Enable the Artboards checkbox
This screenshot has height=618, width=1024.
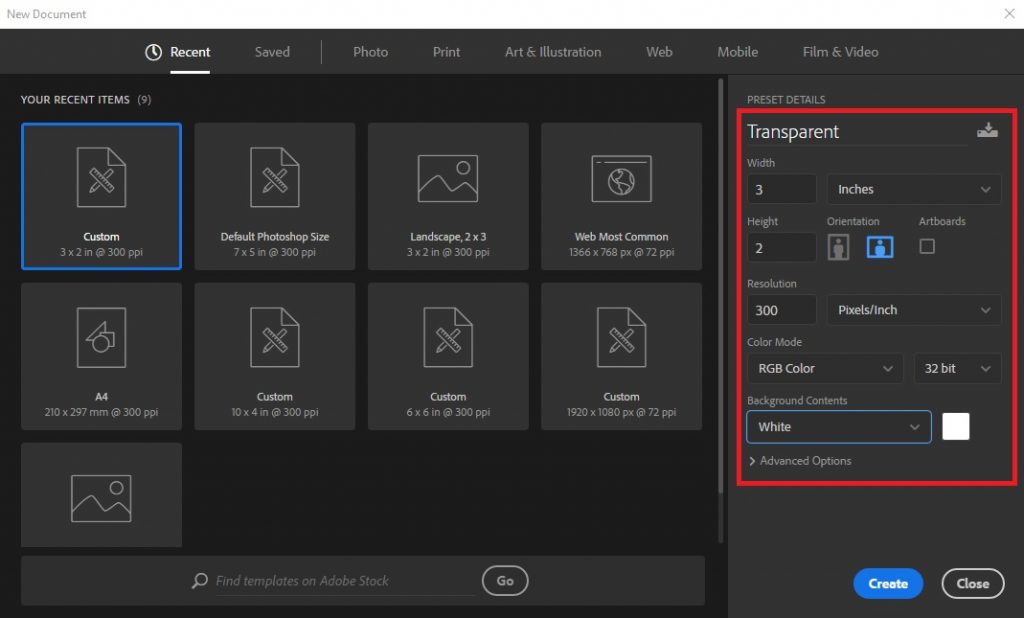[x=927, y=246]
